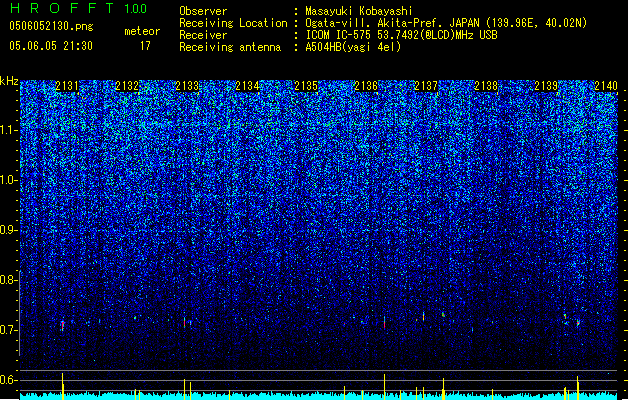The width and height of the screenshot is (629, 400).
Task: Click the 2140 time marker
Action: (606, 86)
